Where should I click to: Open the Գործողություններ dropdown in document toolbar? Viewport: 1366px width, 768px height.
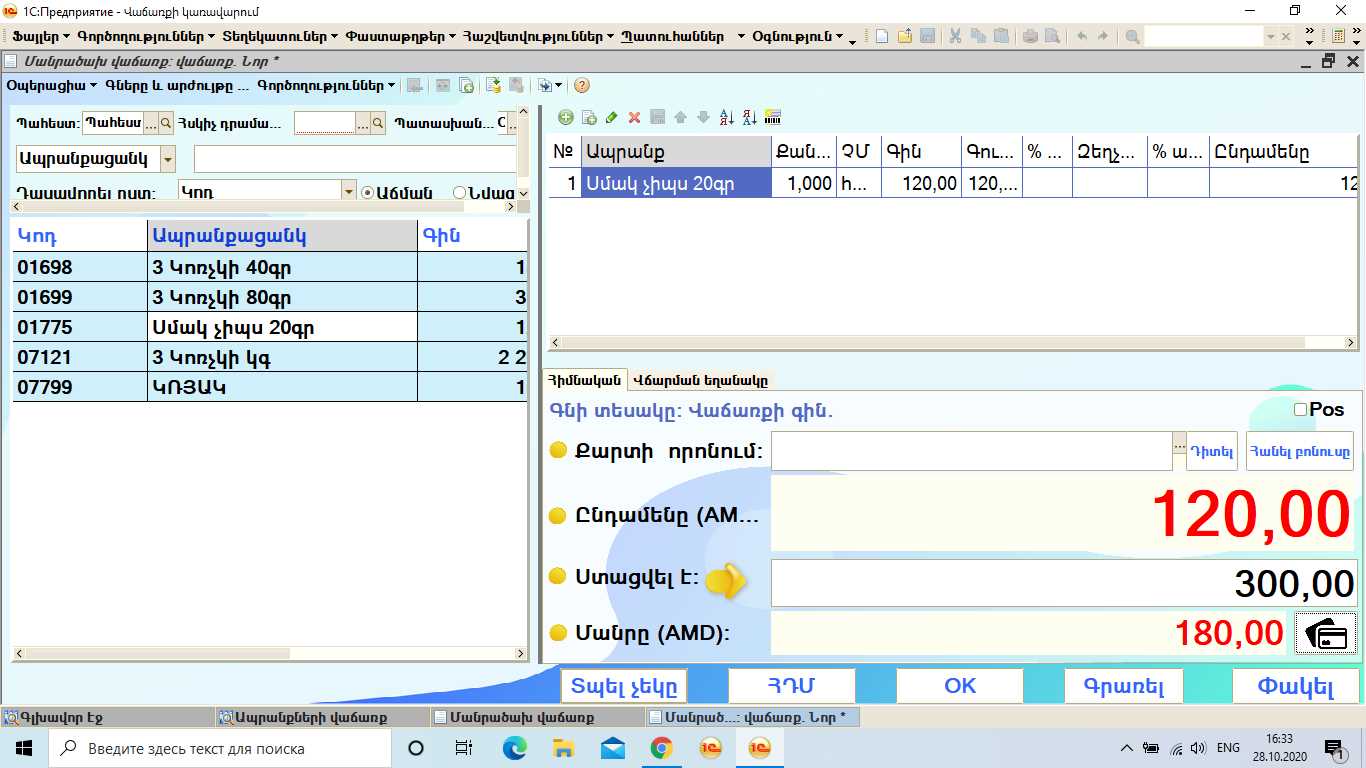(326, 86)
